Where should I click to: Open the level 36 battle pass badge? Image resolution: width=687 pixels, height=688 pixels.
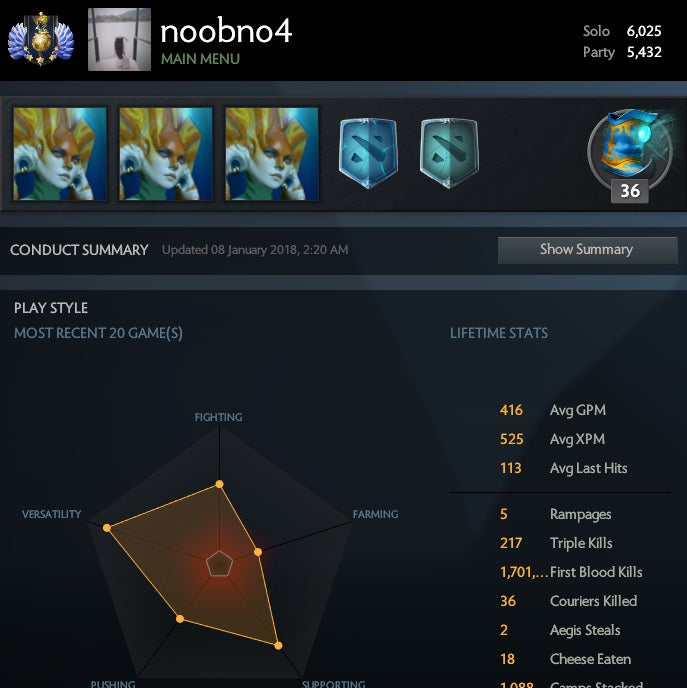(630, 156)
